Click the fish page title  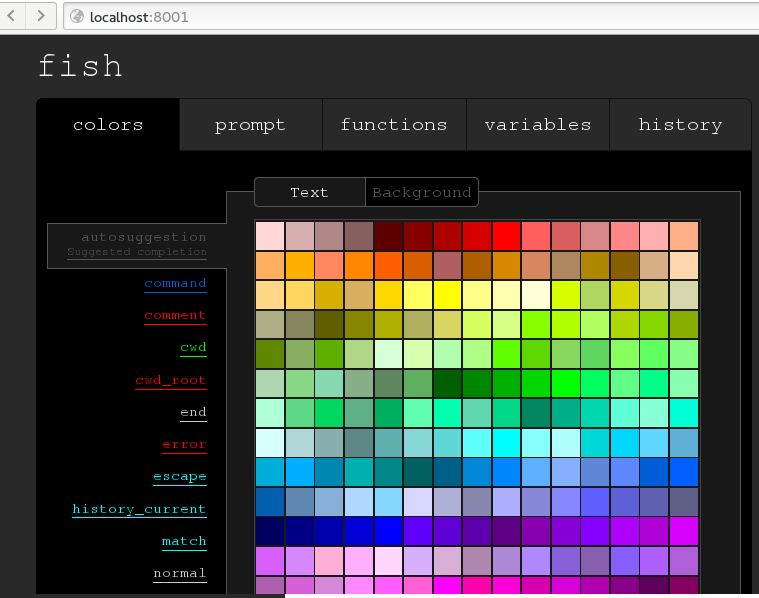[x=80, y=65]
